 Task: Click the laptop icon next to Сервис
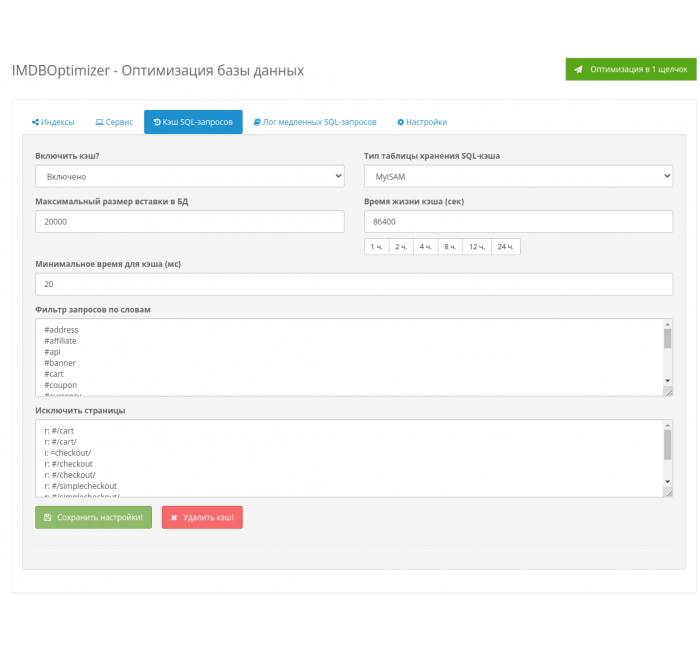(x=99, y=122)
